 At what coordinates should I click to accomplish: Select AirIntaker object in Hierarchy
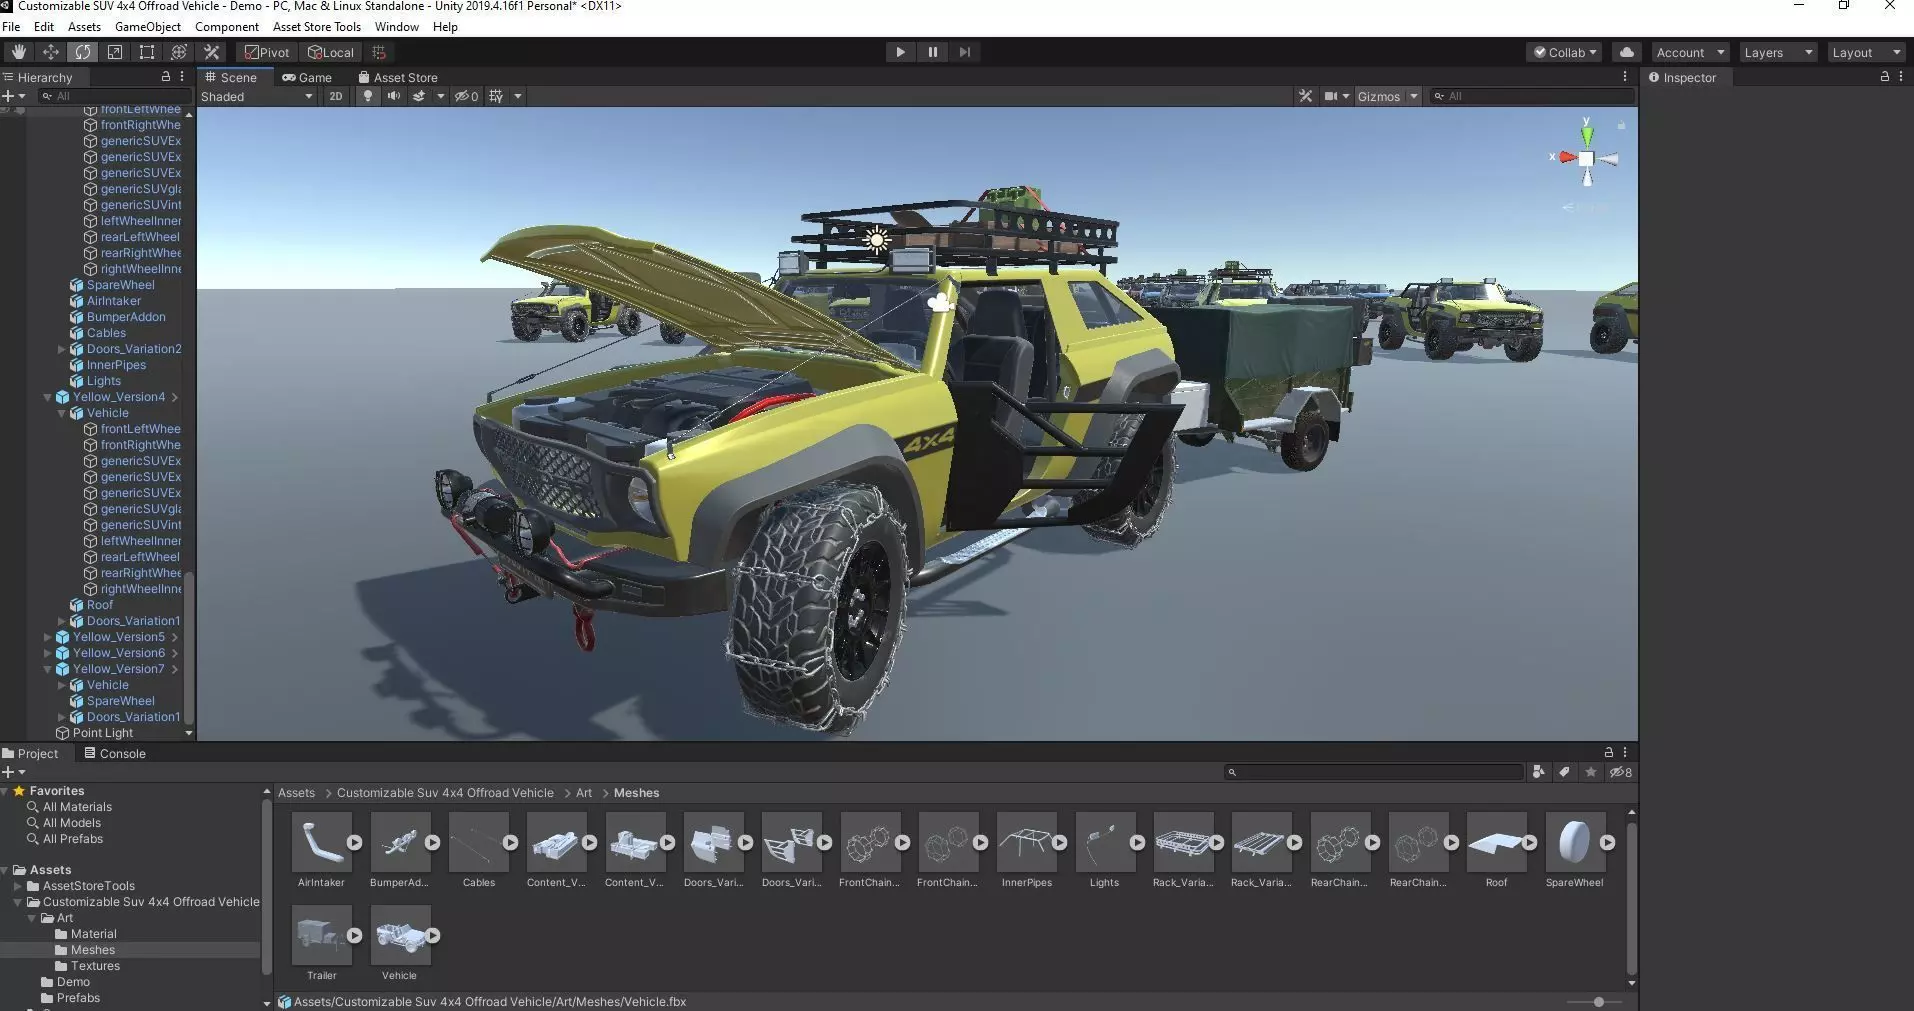tap(113, 301)
